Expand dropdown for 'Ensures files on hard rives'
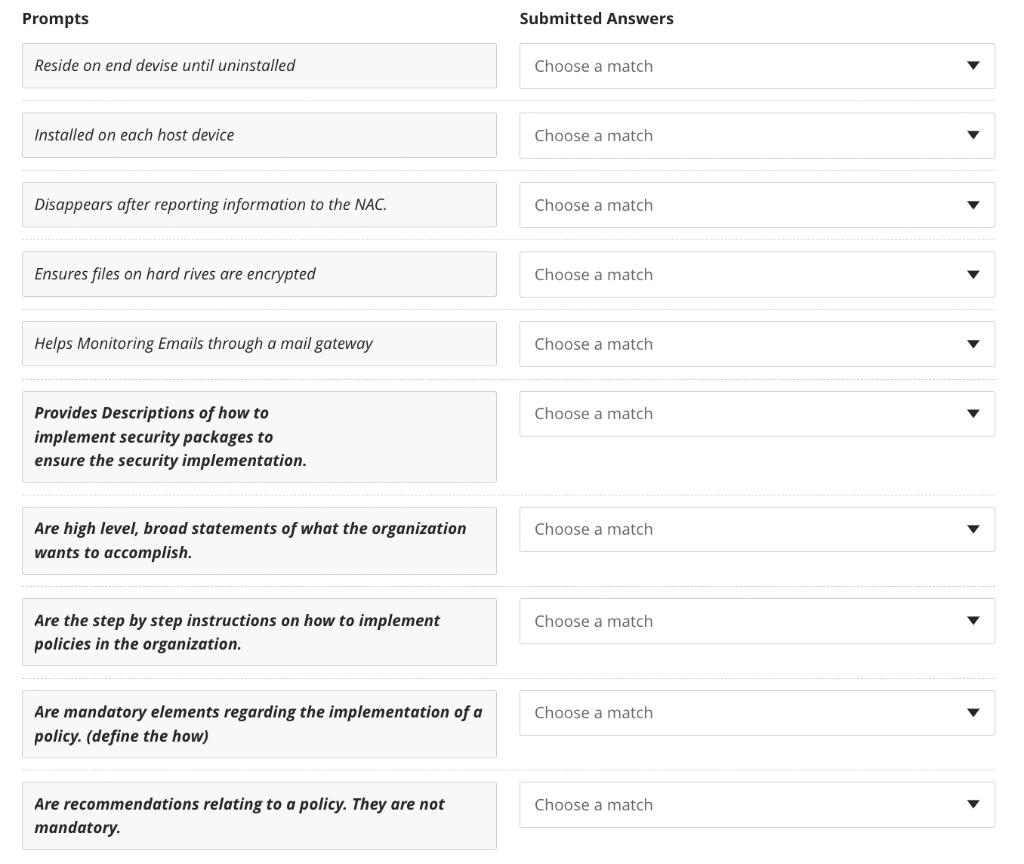Screen dimensions: 1024x864 pos(756,274)
